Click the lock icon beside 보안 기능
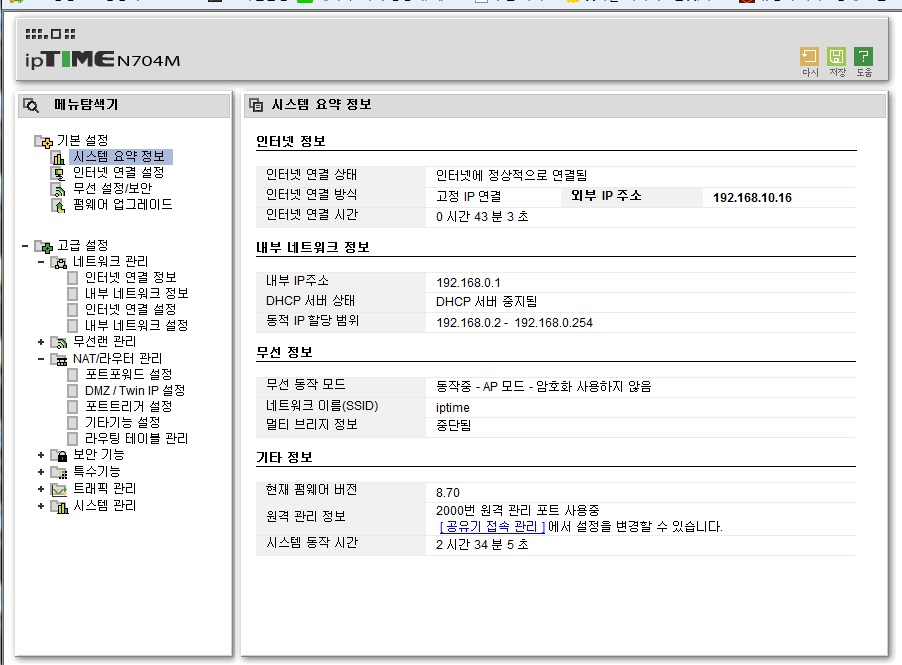 59,456
